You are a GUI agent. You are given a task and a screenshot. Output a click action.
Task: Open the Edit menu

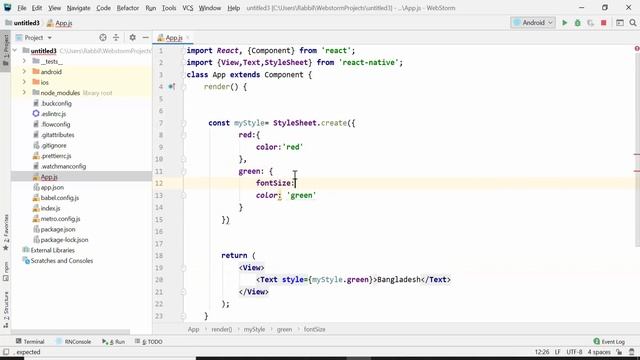pyautogui.click(x=37, y=8)
